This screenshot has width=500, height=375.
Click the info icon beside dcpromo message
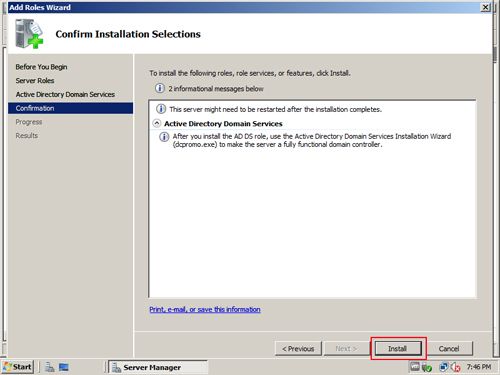coord(164,137)
